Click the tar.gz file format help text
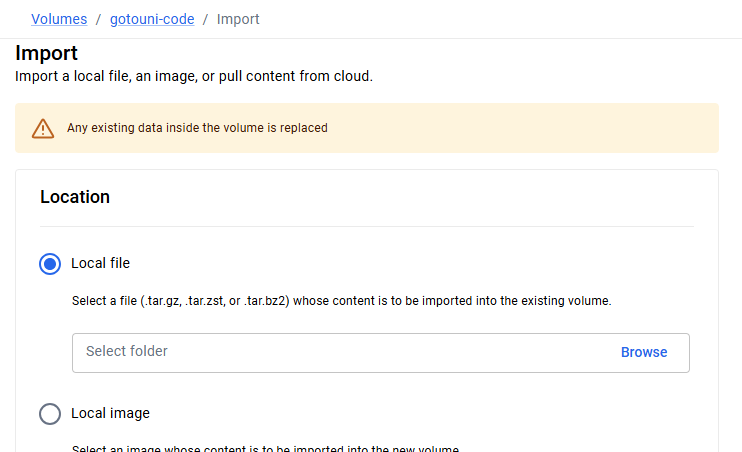The height and width of the screenshot is (452, 742). (342, 301)
